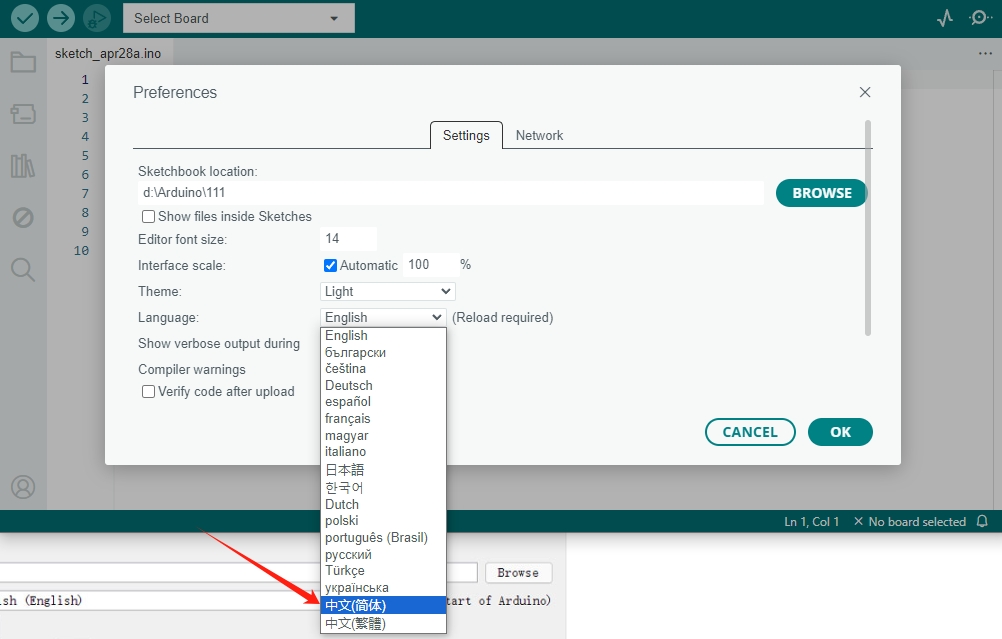Screen dimensions: 1002x639
Task: Choose Deutsch in language list
Action: [383, 385]
